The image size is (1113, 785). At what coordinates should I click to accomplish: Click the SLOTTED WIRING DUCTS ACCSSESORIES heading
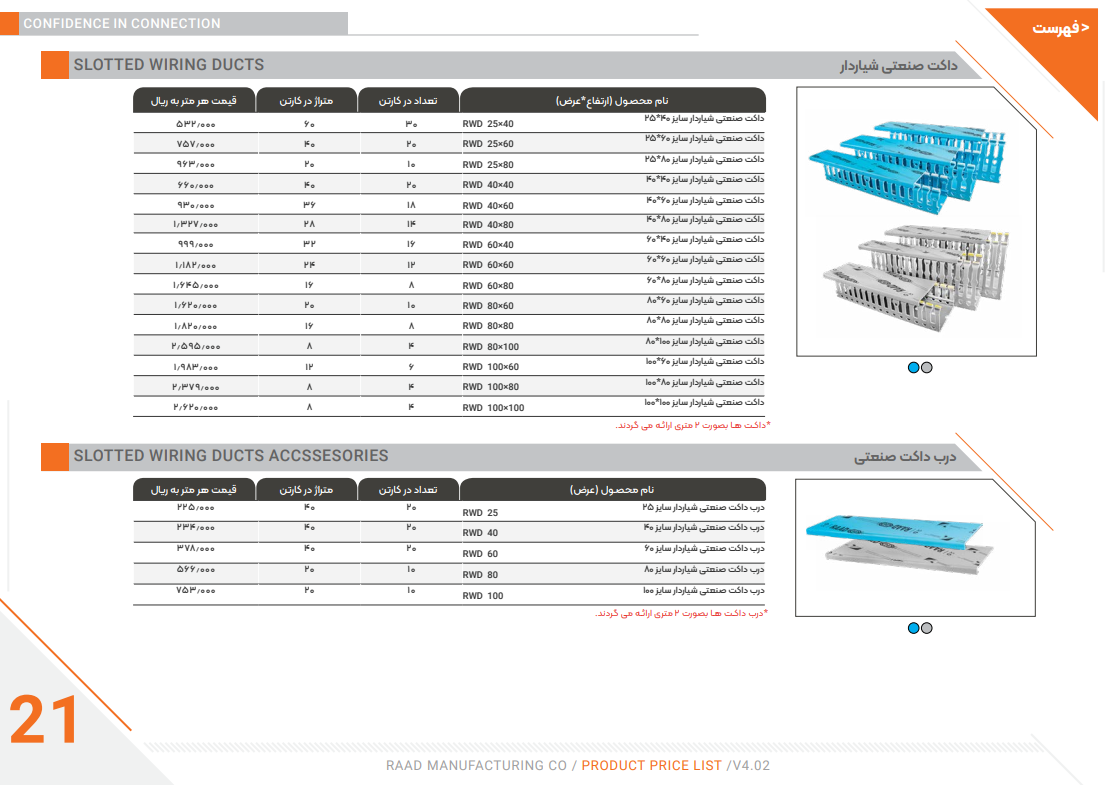(x=230, y=456)
